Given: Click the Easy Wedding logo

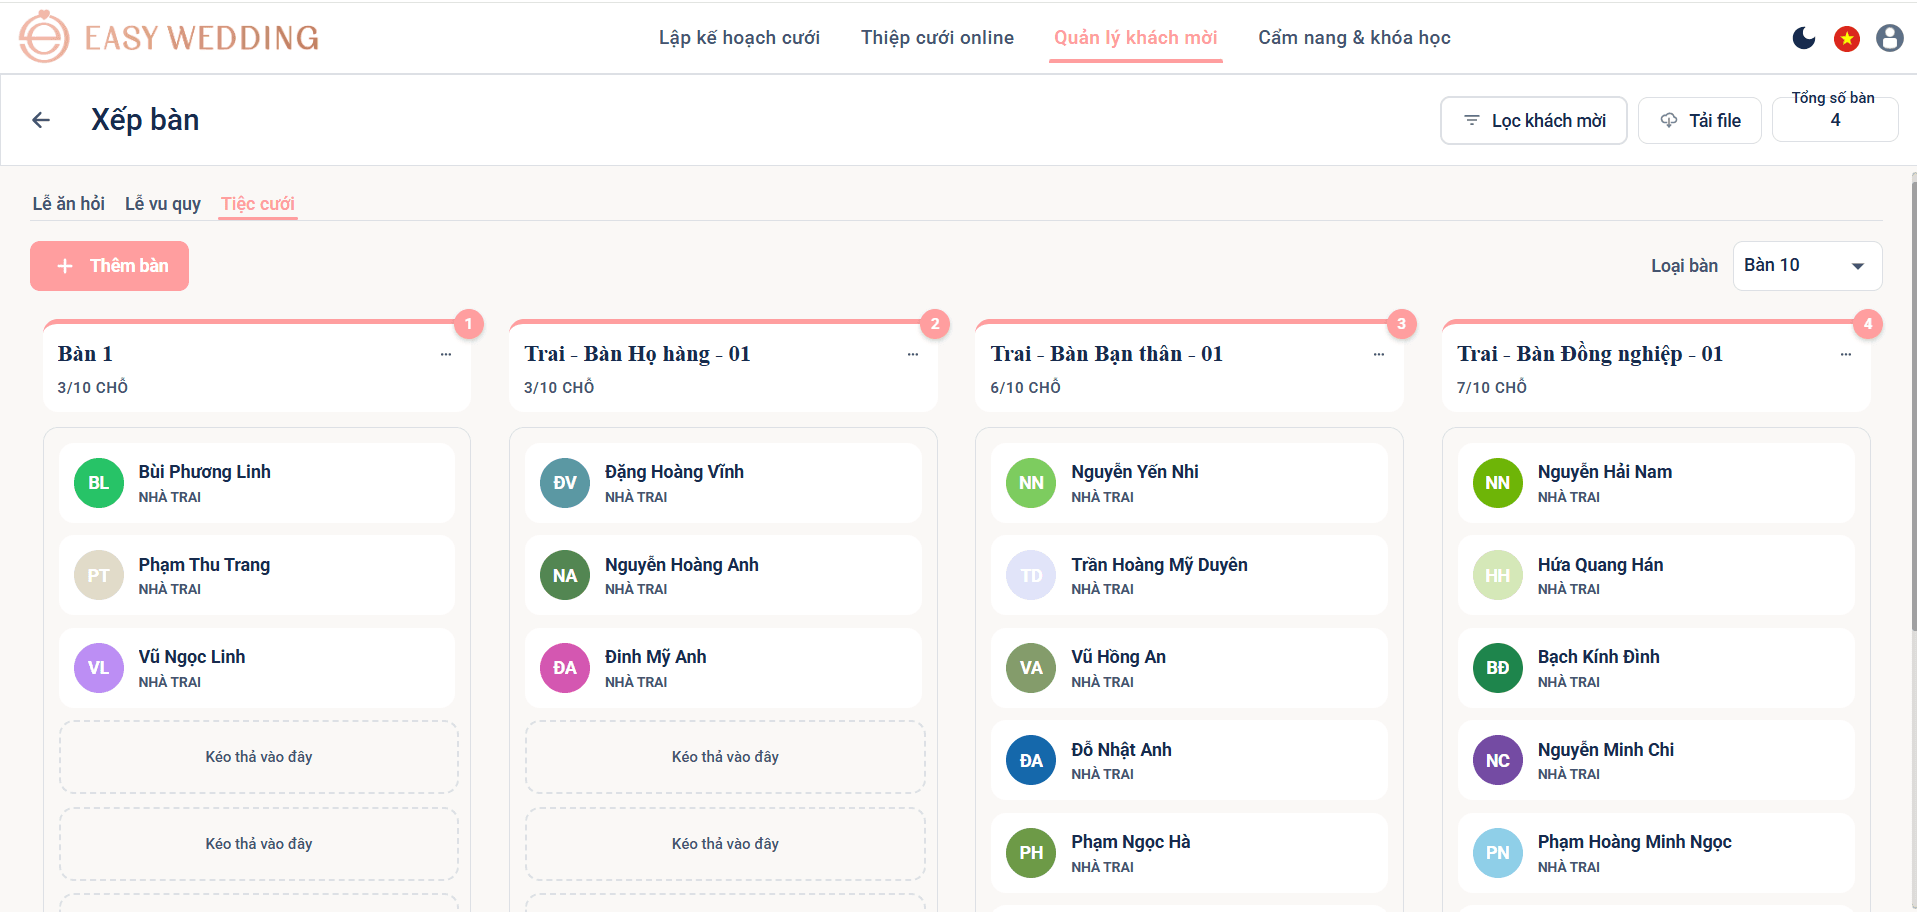Looking at the screenshot, I should pos(168,37).
